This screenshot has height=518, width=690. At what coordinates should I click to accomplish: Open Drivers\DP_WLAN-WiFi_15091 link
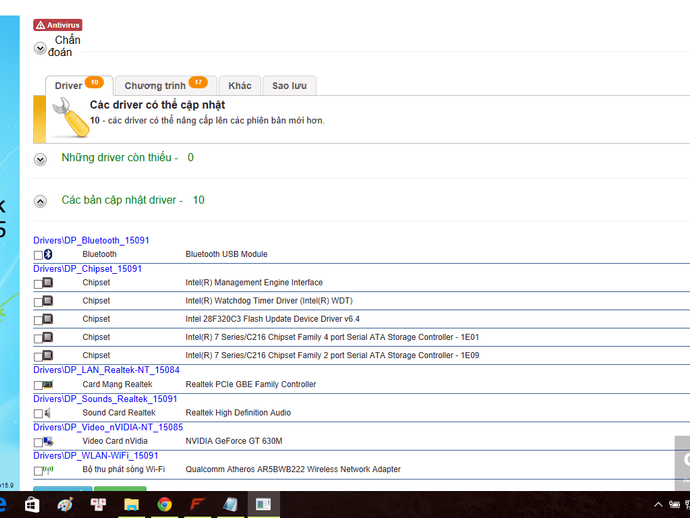[x=95, y=456]
